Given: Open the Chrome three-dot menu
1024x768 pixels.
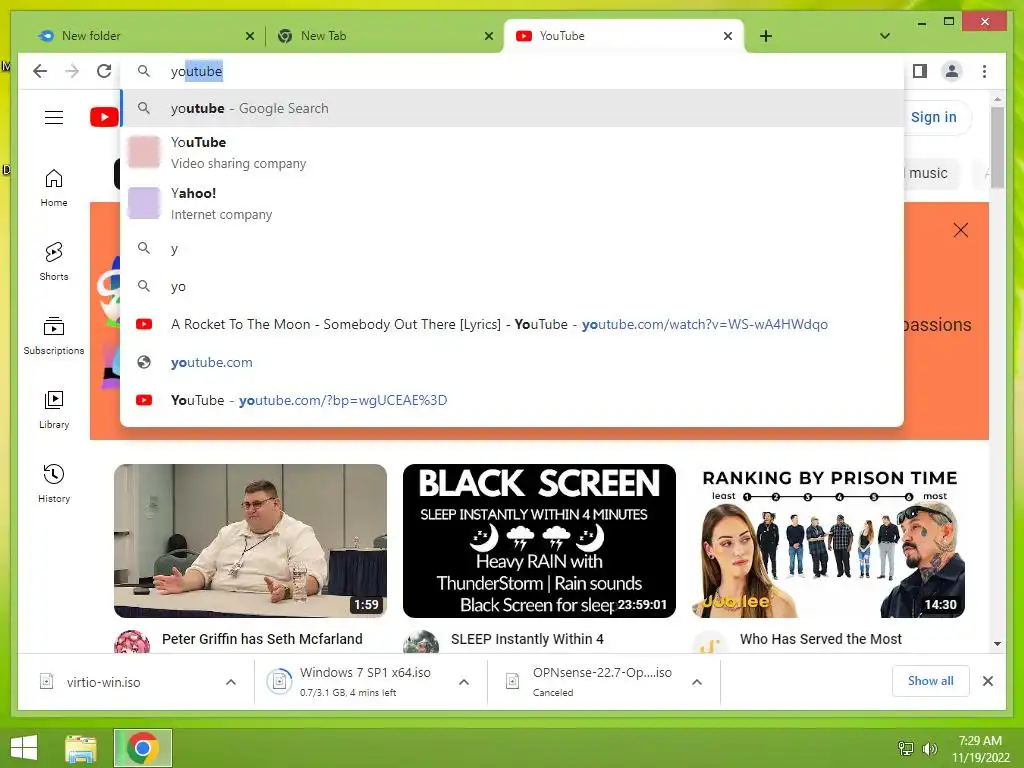Looking at the screenshot, I should pyautogui.click(x=984, y=71).
